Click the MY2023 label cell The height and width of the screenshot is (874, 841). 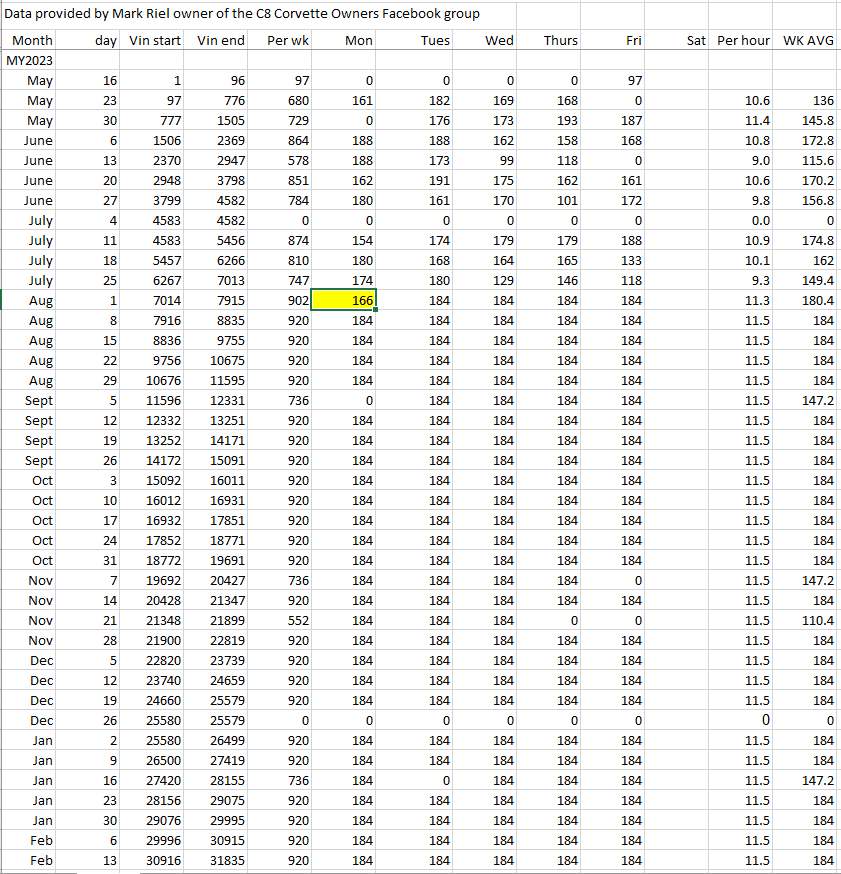(30, 60)
